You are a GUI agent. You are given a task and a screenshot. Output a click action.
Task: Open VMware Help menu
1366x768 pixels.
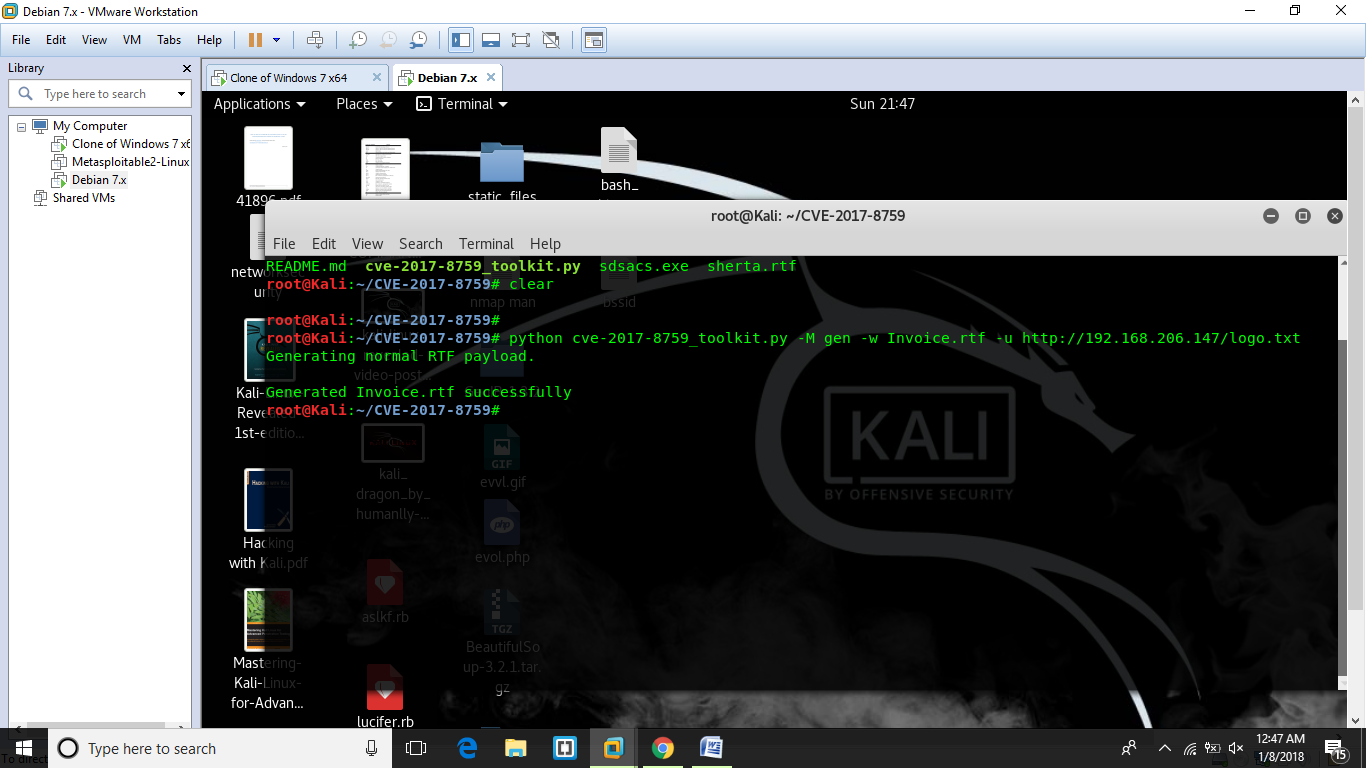pos(209,40)
